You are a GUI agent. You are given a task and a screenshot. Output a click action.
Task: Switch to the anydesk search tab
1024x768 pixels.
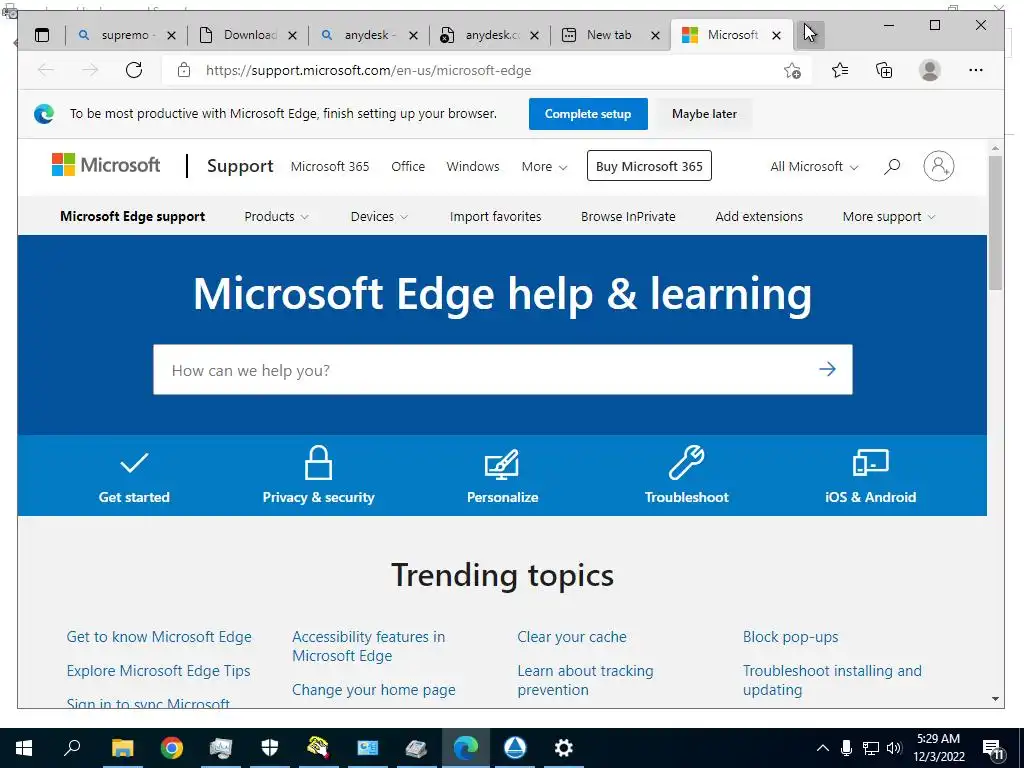tap(360, 35)
